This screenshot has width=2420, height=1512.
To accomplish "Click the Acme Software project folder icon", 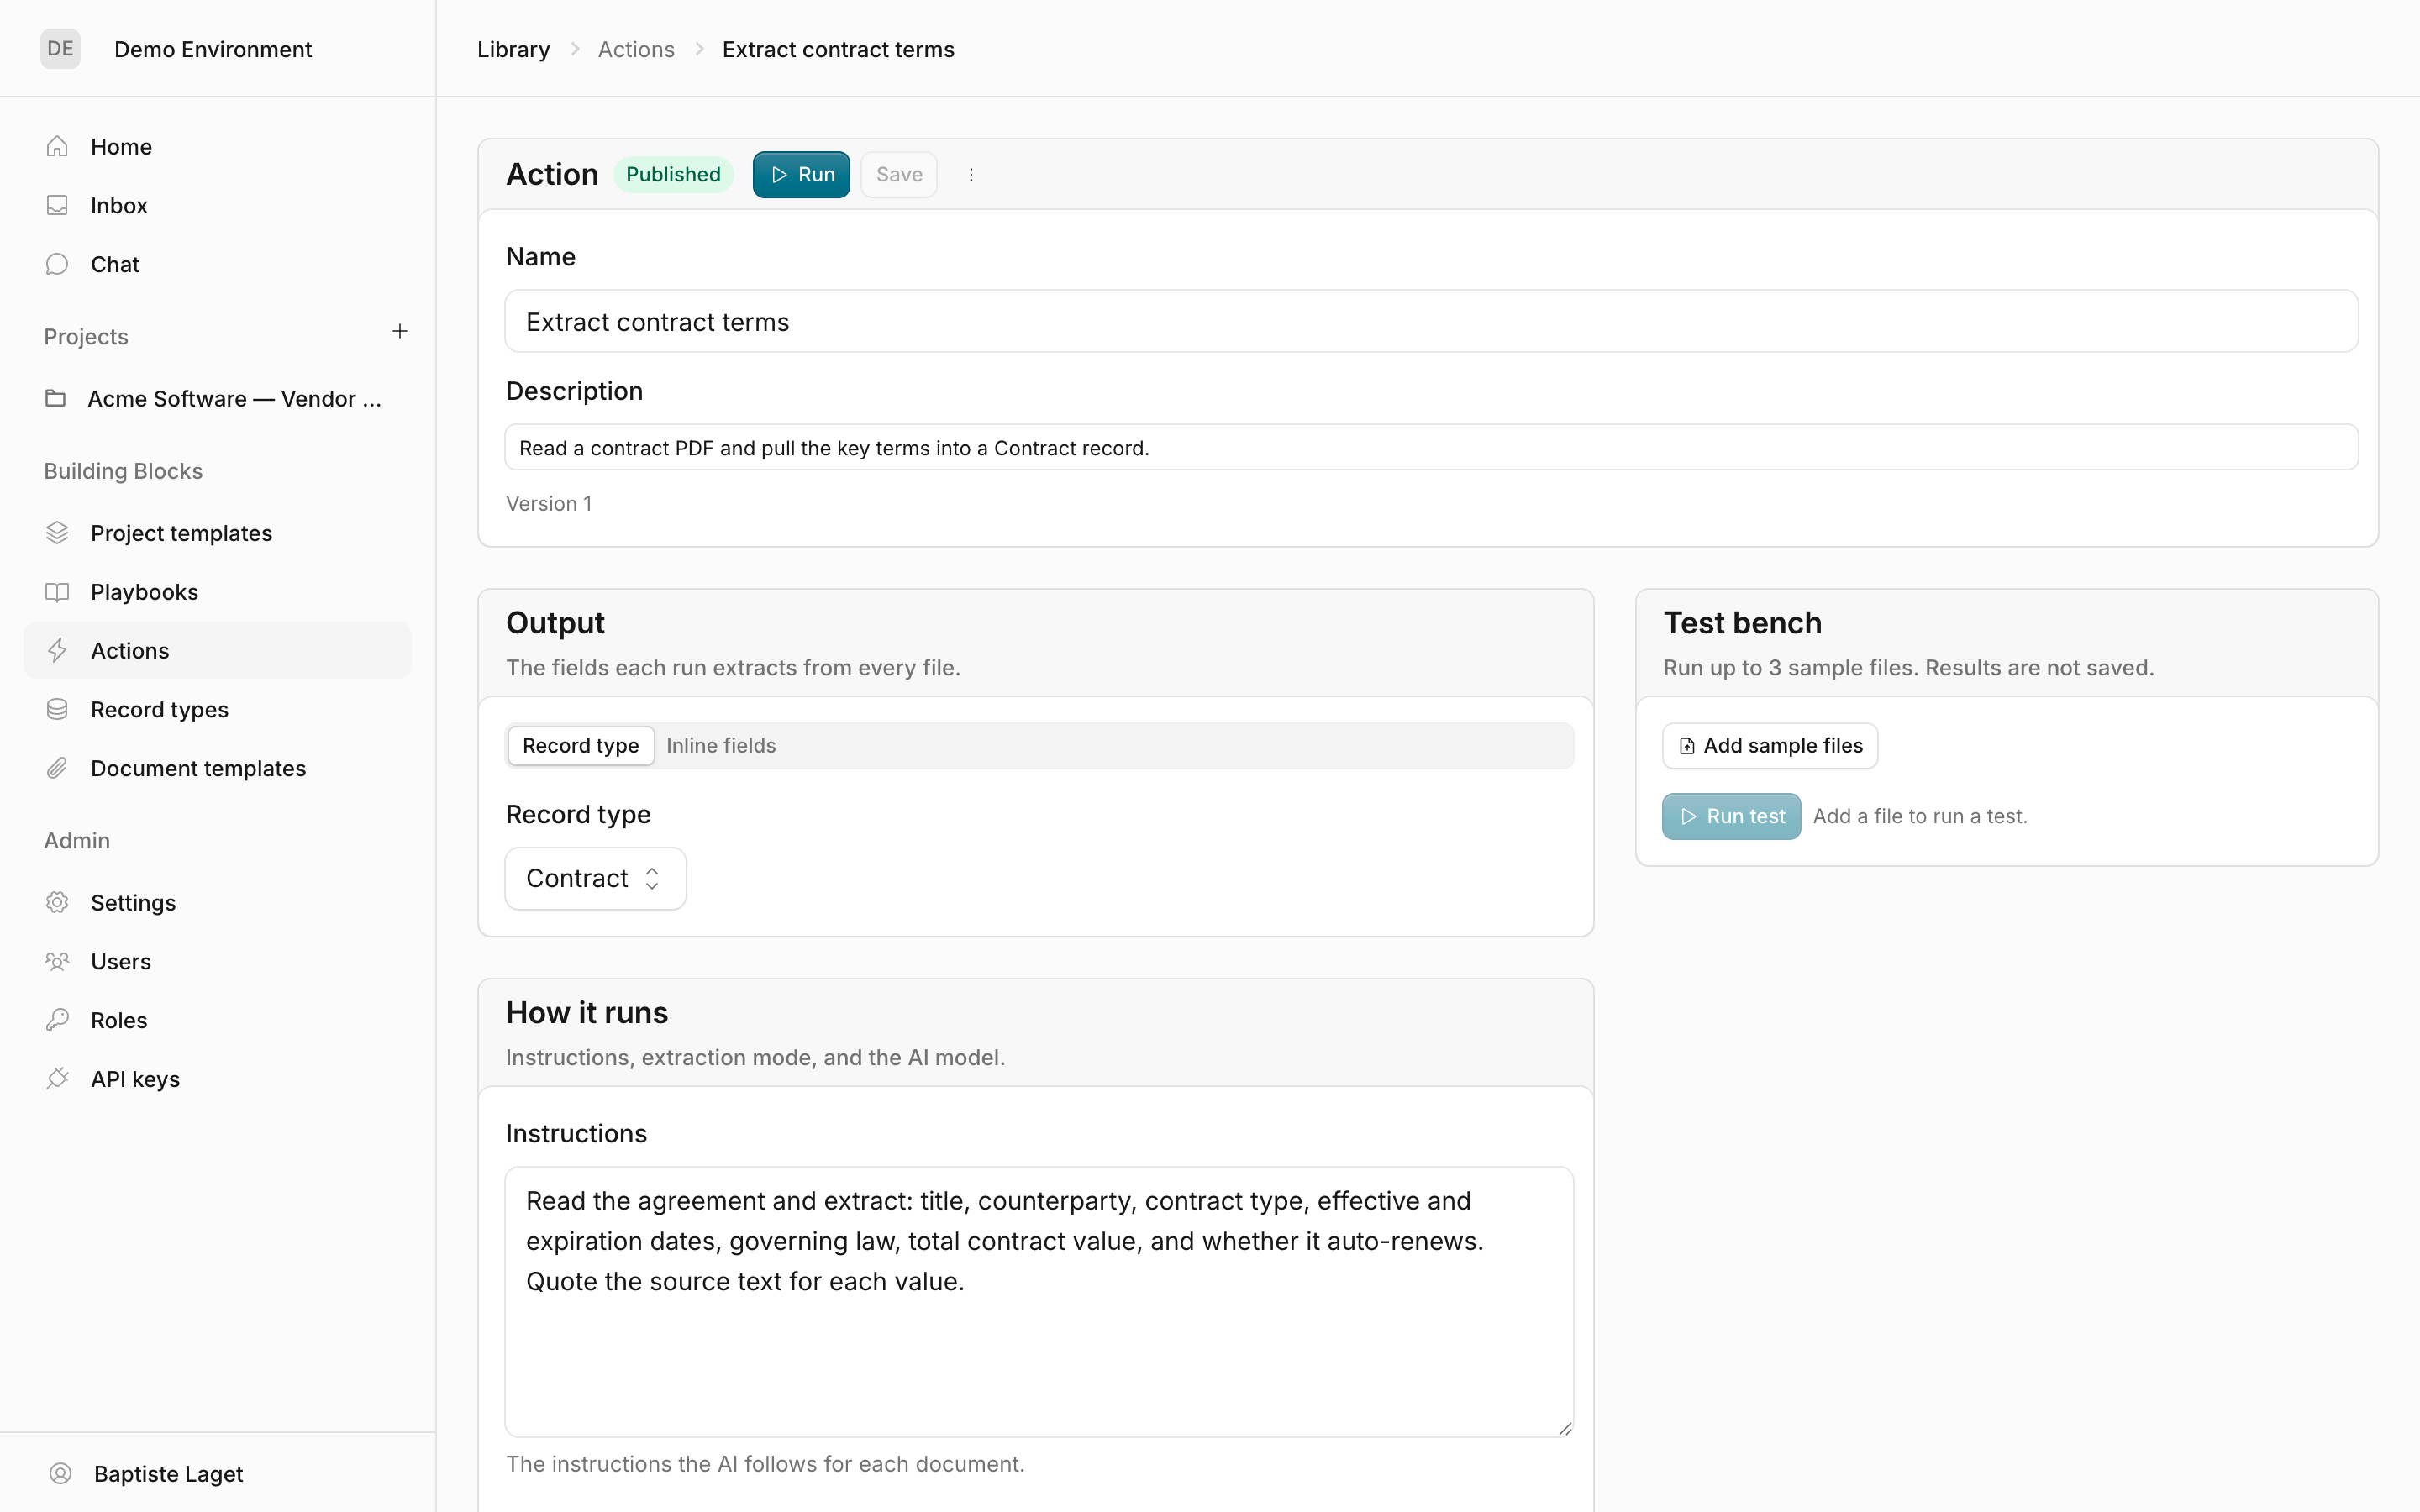I will (x=56, y=398).
